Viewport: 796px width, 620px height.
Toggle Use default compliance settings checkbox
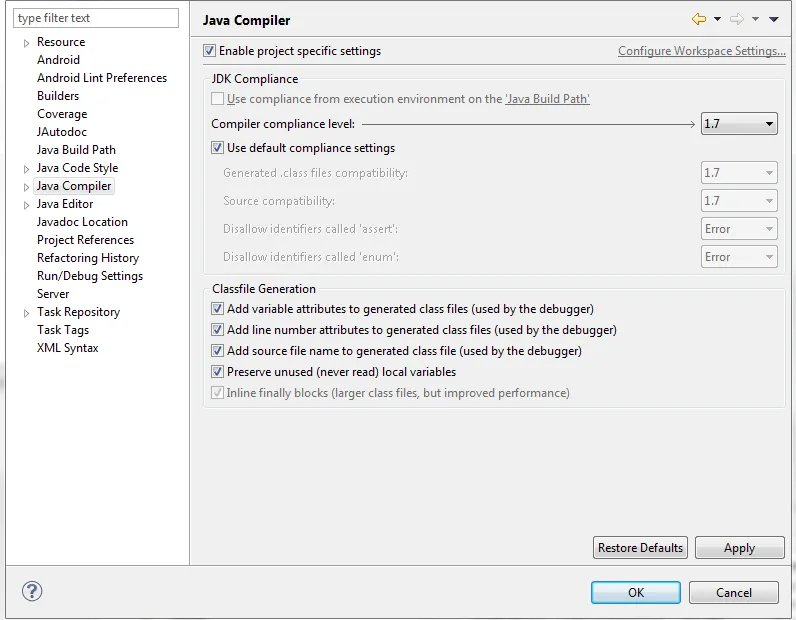click(217, 148)
